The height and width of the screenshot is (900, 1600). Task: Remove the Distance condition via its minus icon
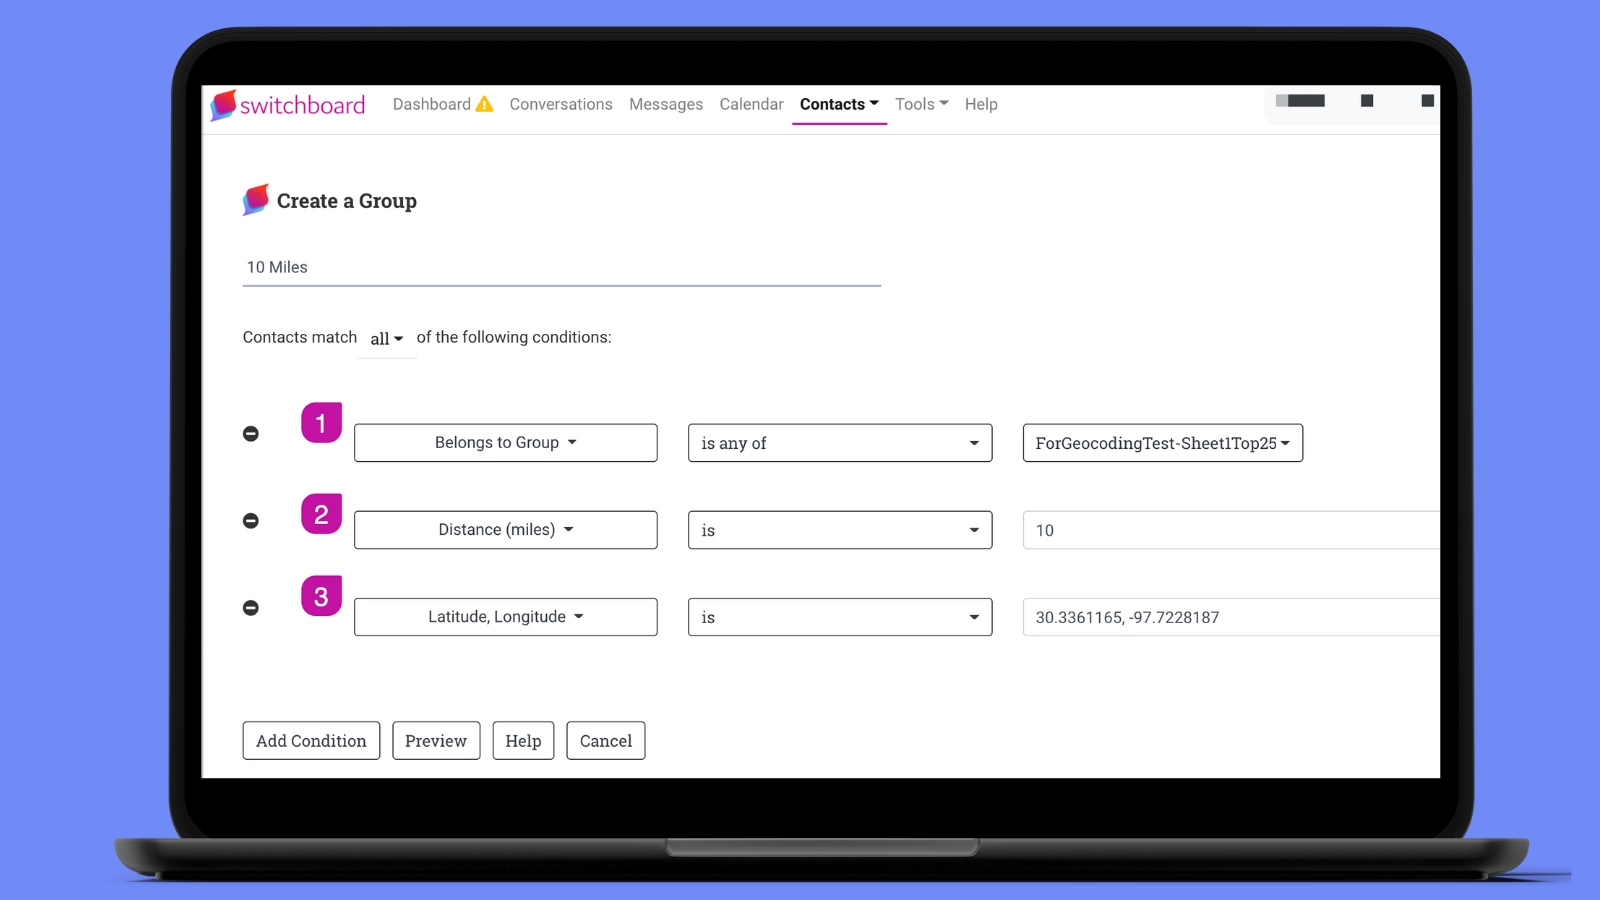point(251,520)
